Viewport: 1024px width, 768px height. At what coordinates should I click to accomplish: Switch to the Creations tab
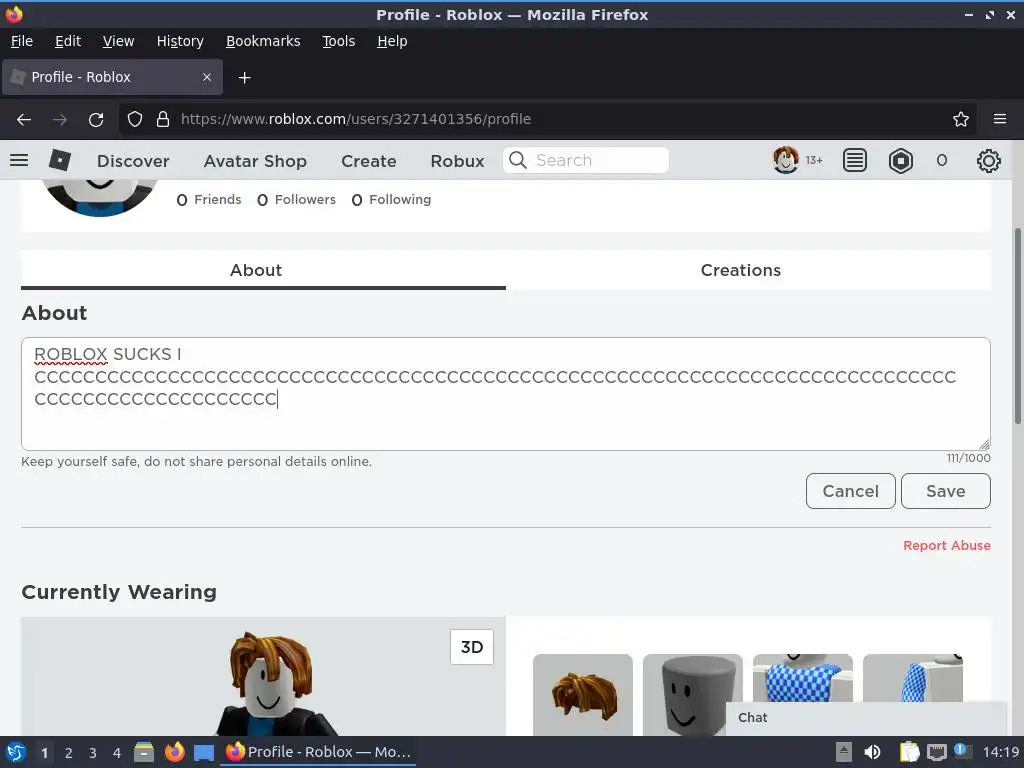click(748, 270)
